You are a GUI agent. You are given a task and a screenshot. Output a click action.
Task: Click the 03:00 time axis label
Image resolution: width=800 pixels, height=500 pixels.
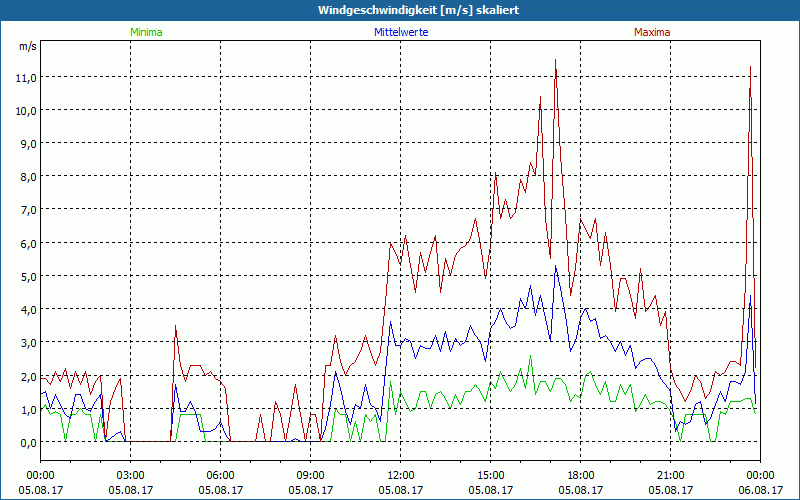[x=131, y=476]
